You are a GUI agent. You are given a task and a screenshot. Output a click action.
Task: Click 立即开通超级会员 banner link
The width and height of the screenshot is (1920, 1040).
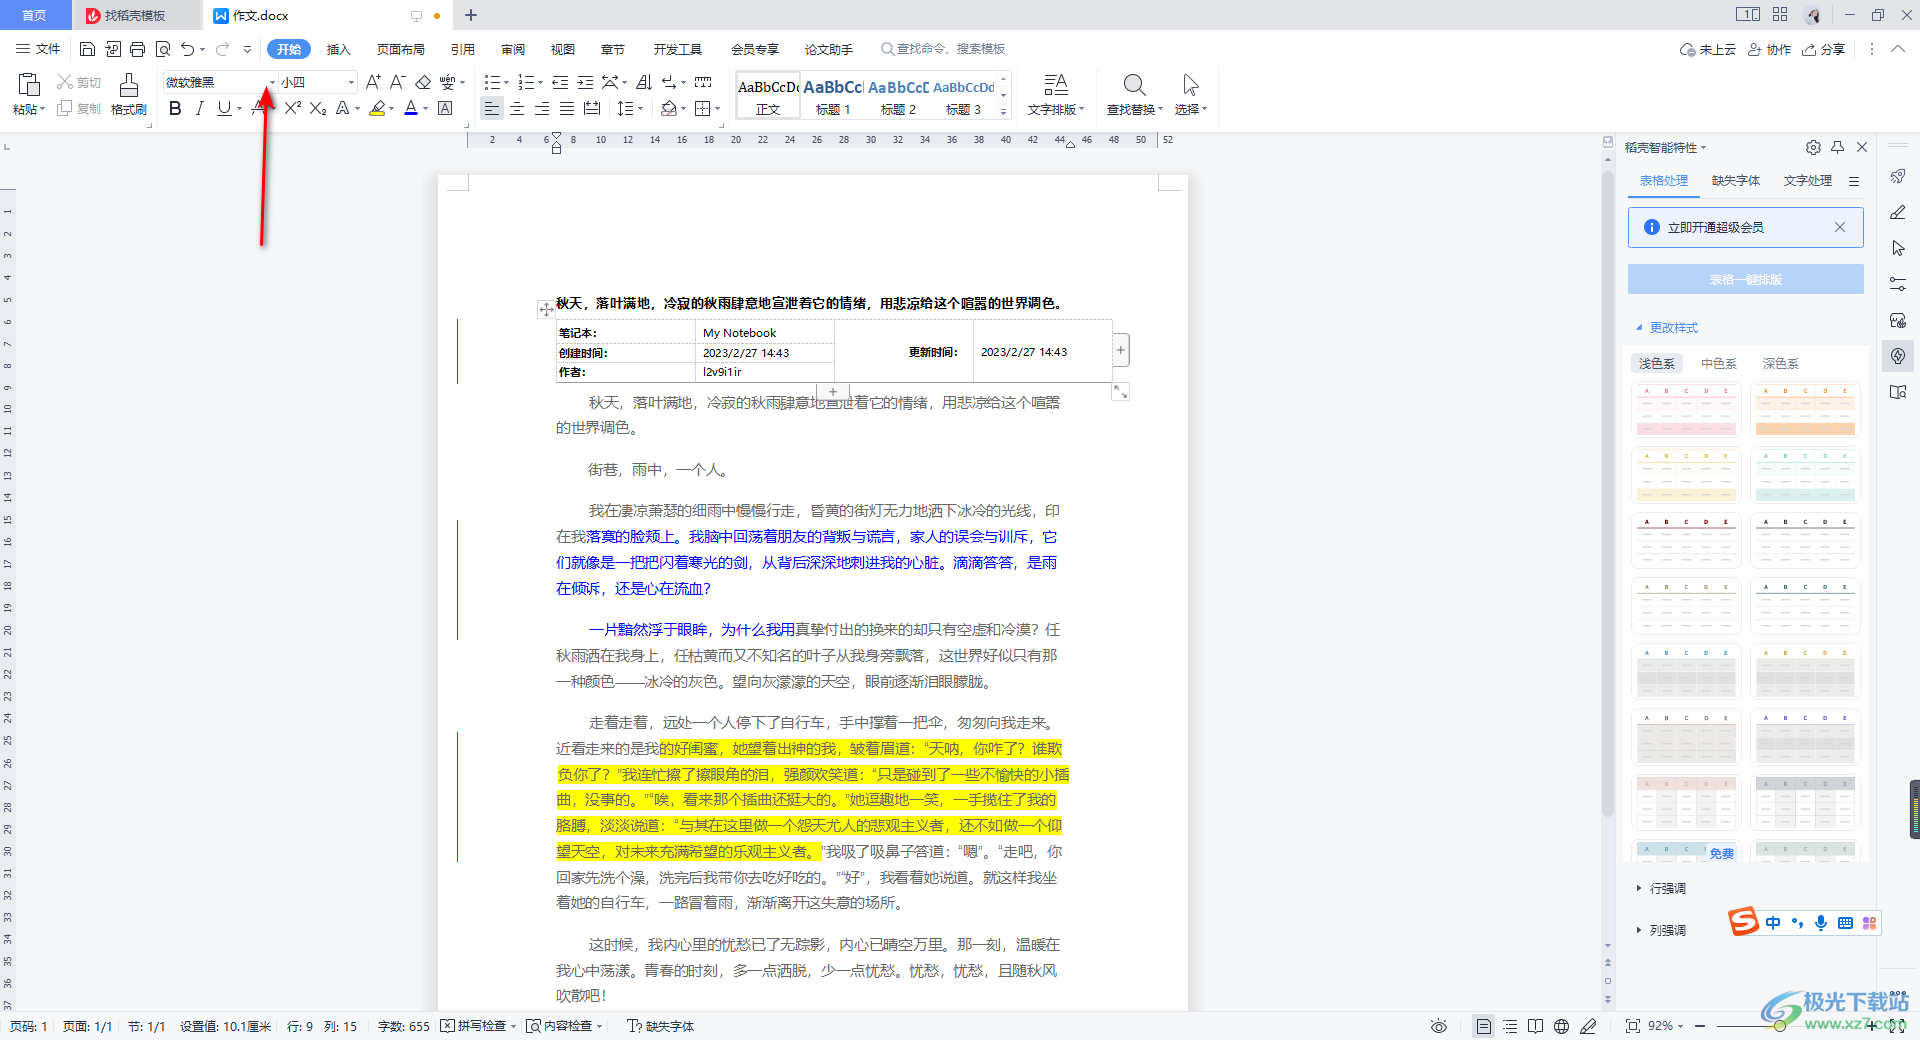point(1715,228)
